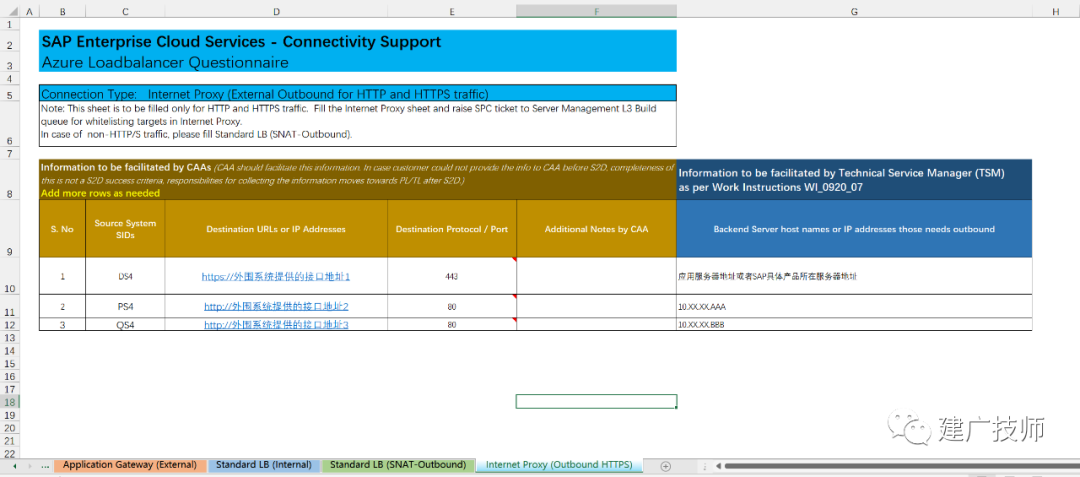Select column H header

[x=1056, y=11]
